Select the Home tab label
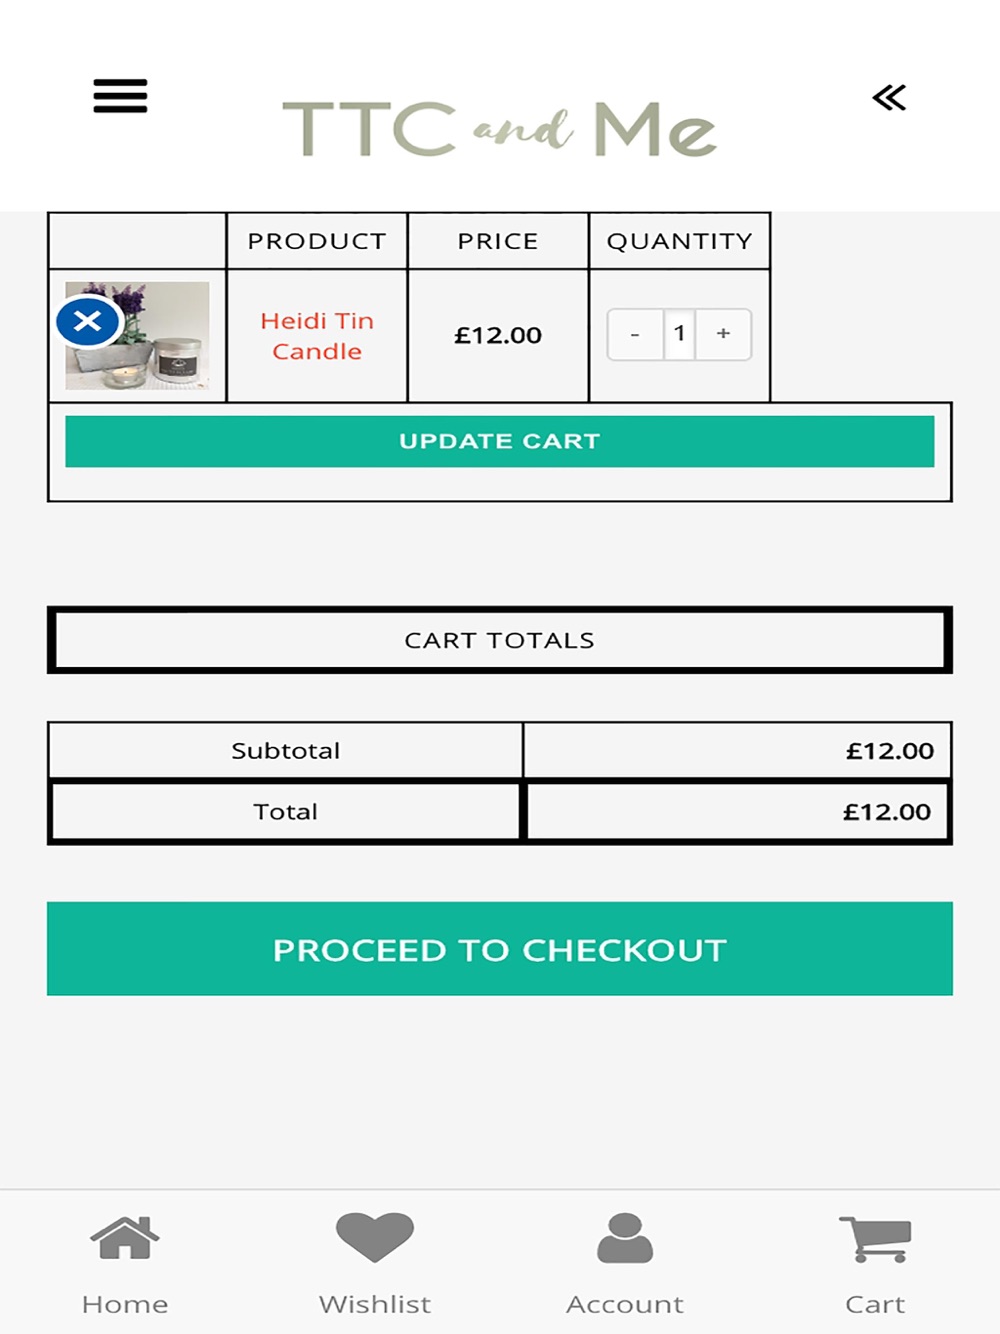1000x1334 pixels. click(x=125, y=1304)
